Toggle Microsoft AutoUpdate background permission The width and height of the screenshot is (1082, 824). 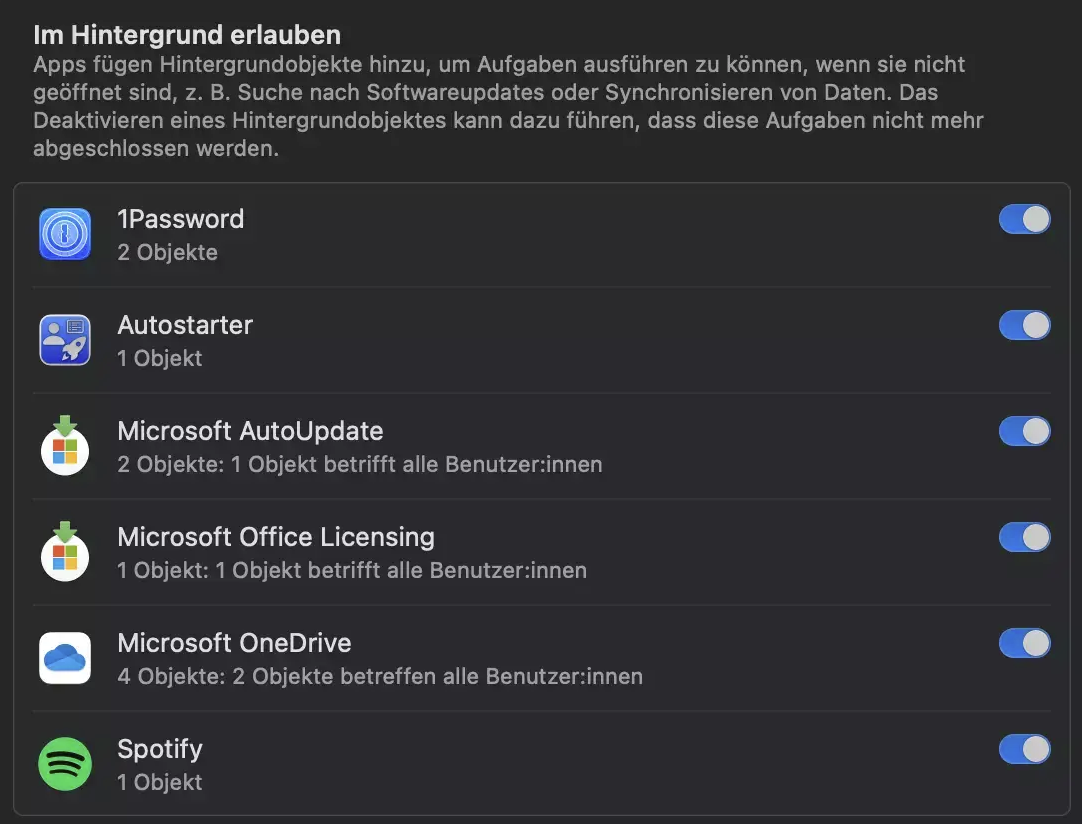pos(1024,431)
